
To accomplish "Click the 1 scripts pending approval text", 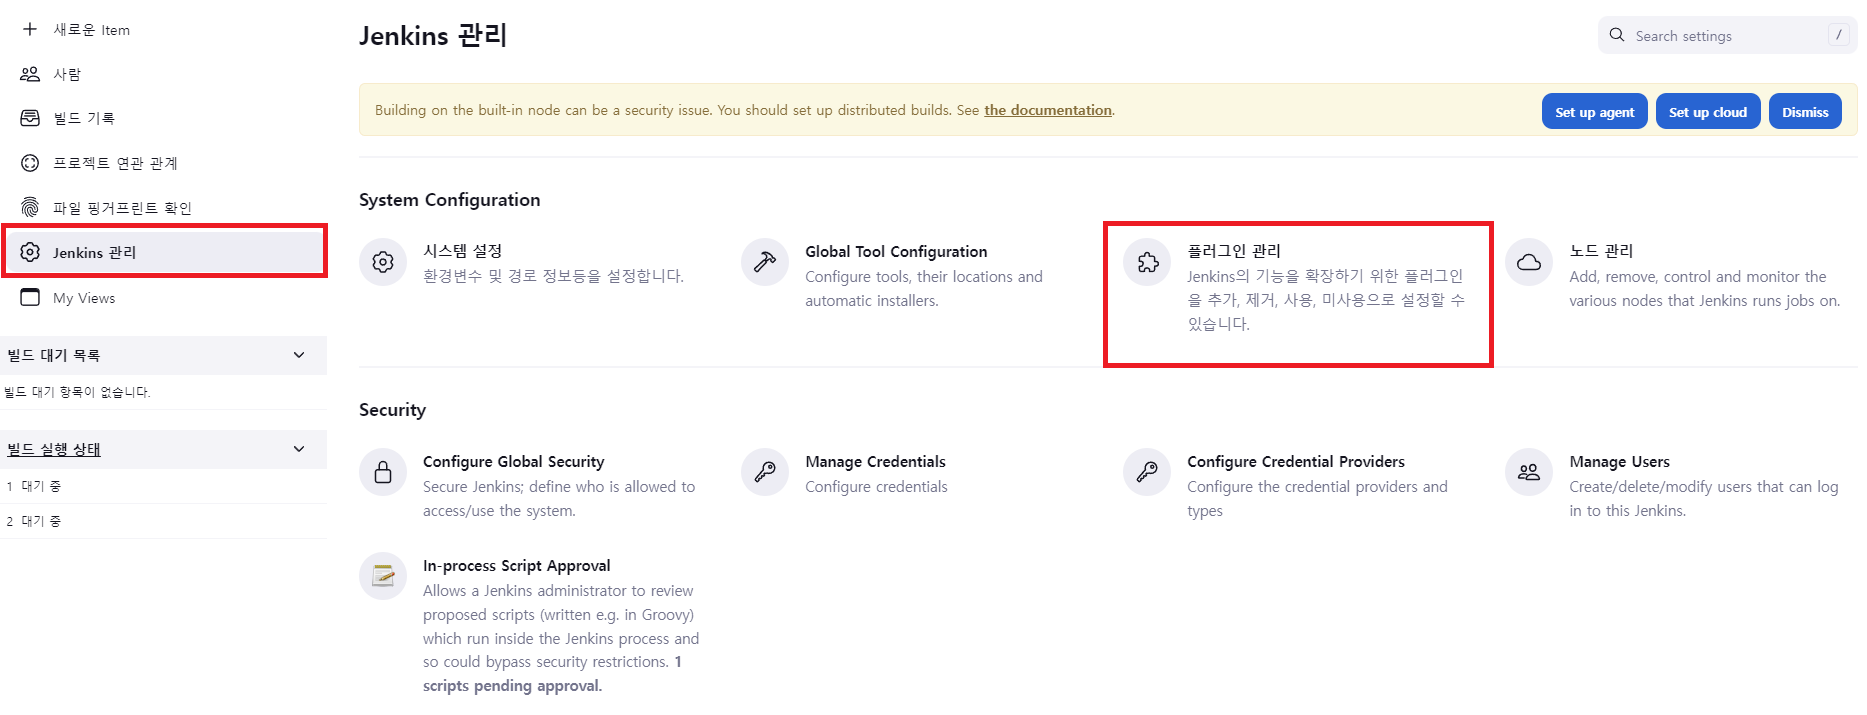I will click(x=552, y=674).
